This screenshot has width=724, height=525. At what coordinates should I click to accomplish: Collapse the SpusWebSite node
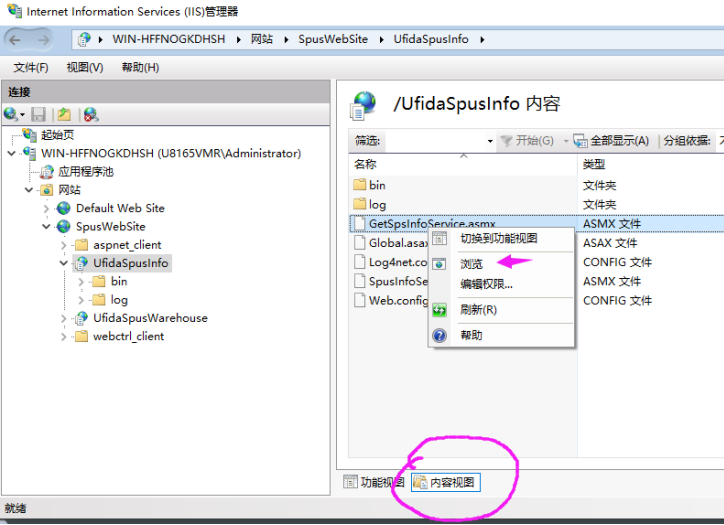(46, 226)
